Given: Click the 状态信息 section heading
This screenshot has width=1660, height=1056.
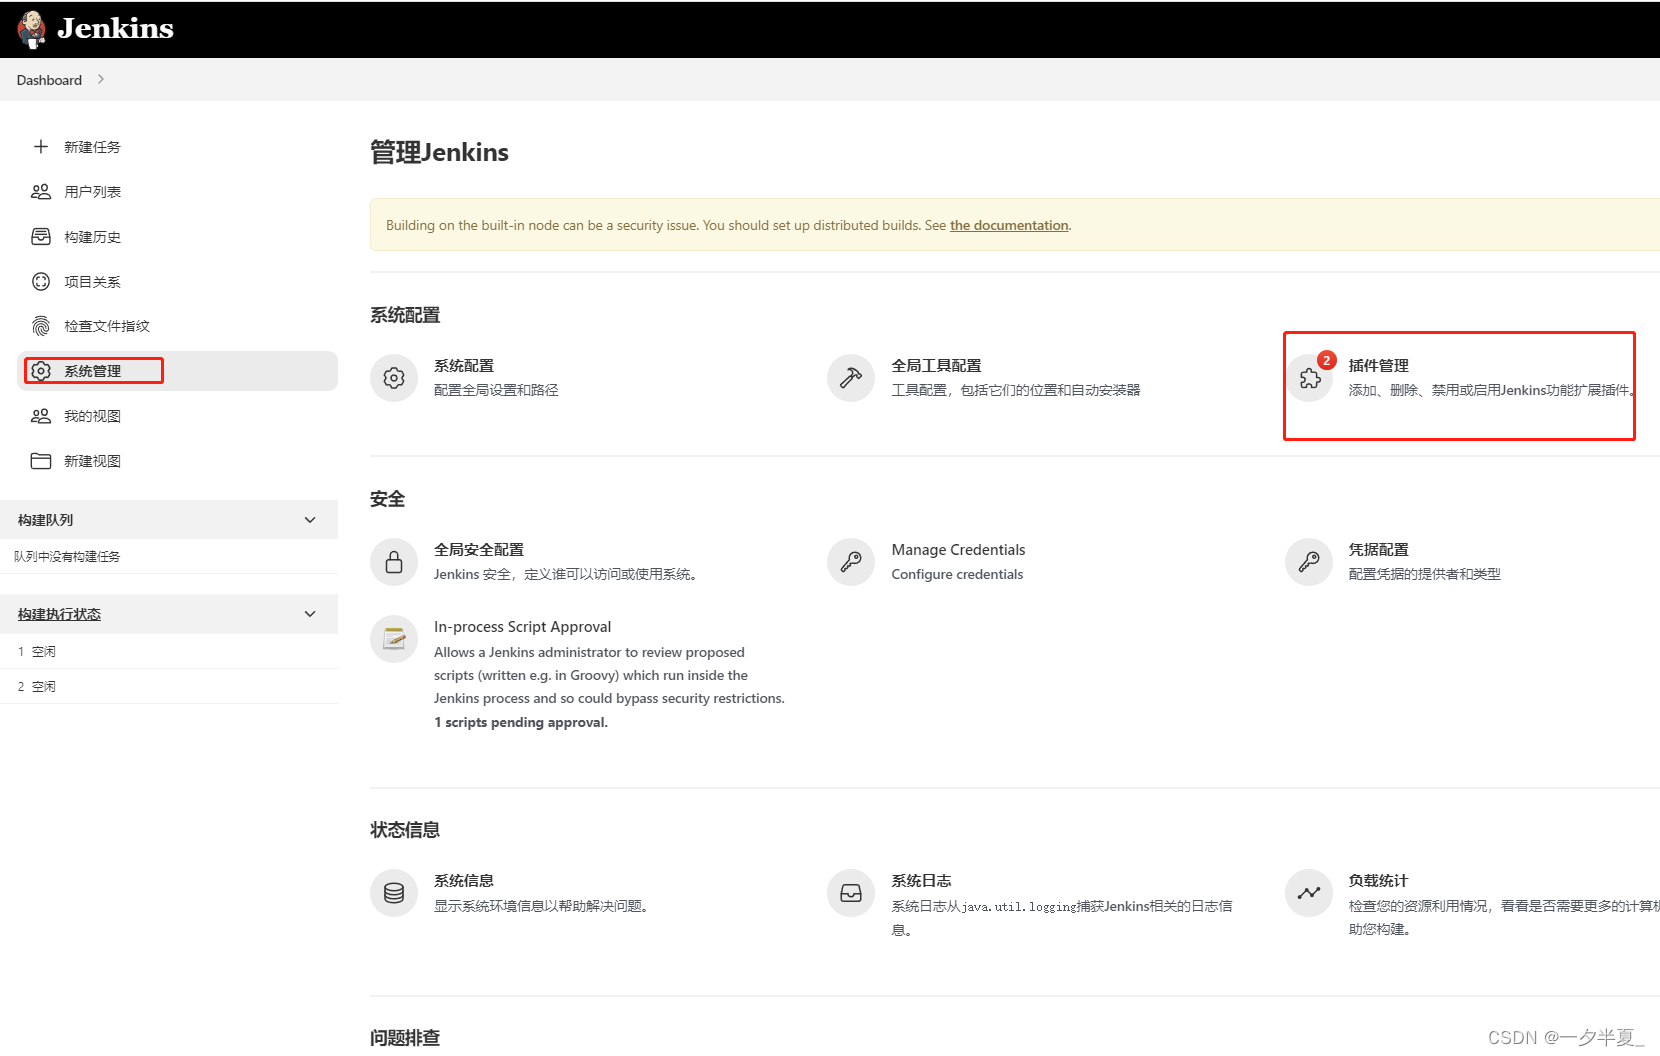Looking at the screenshot, I should 405,830.
